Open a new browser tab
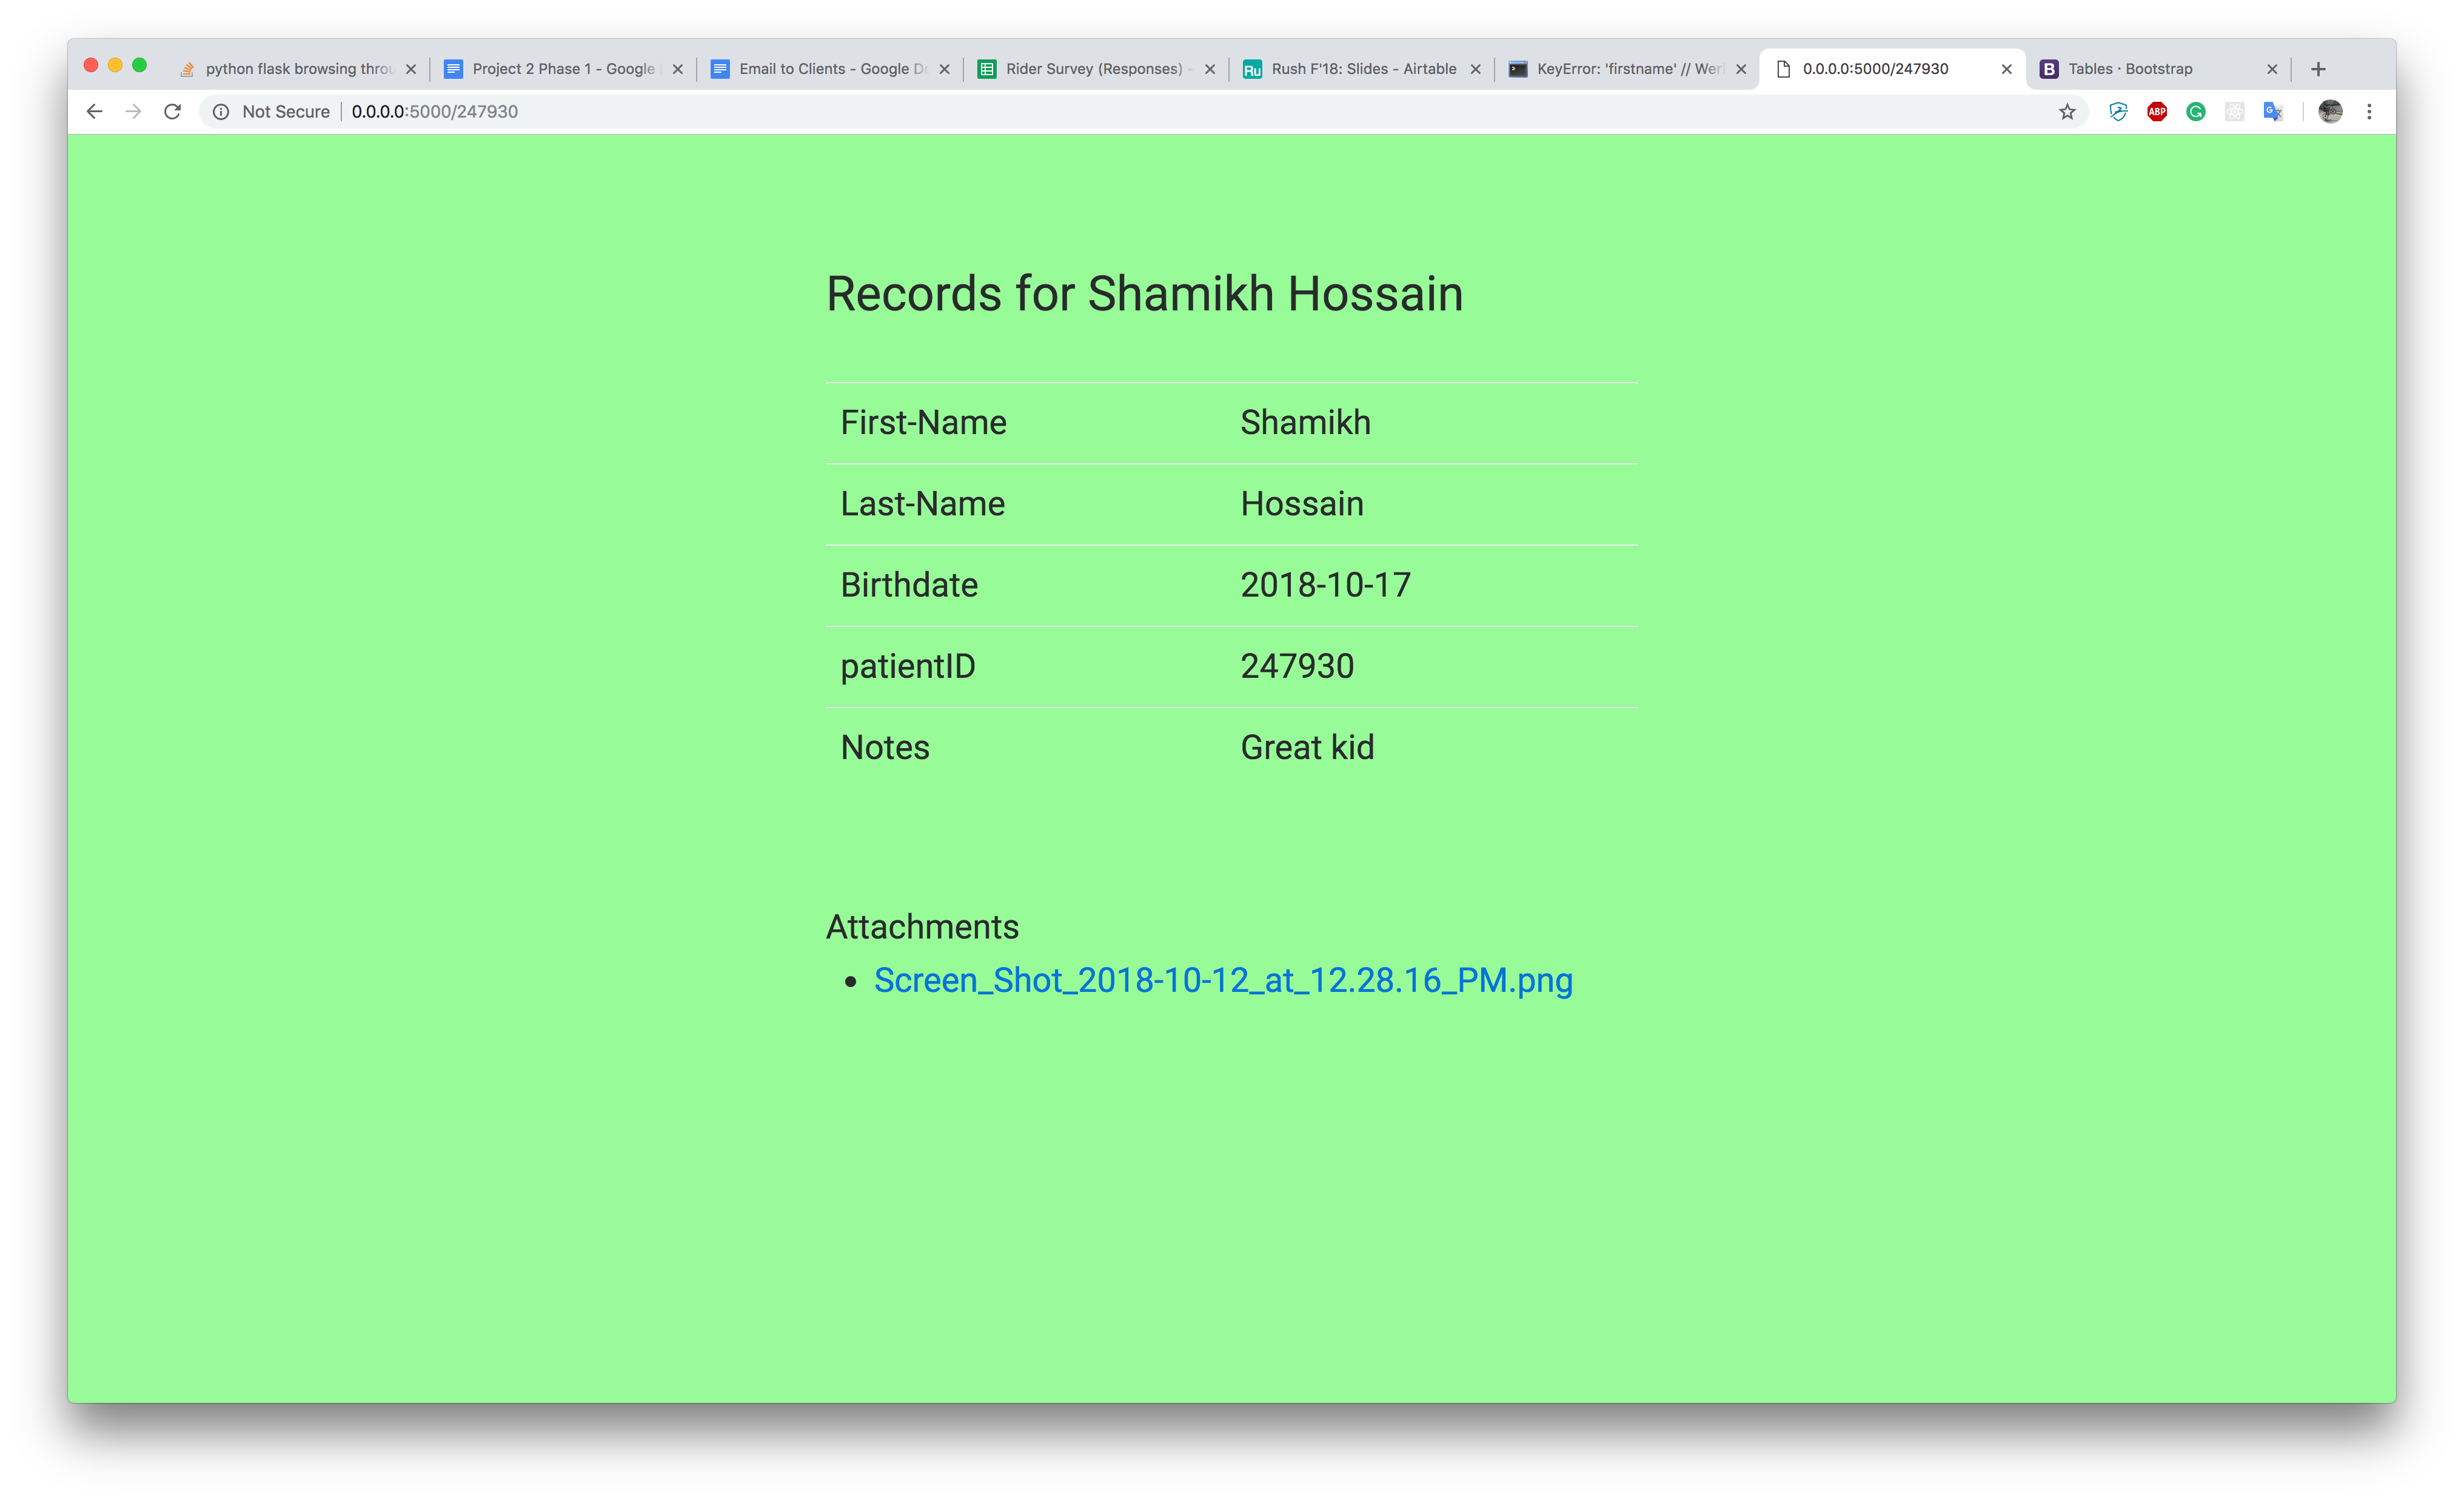 click(x=2318, y=69)
